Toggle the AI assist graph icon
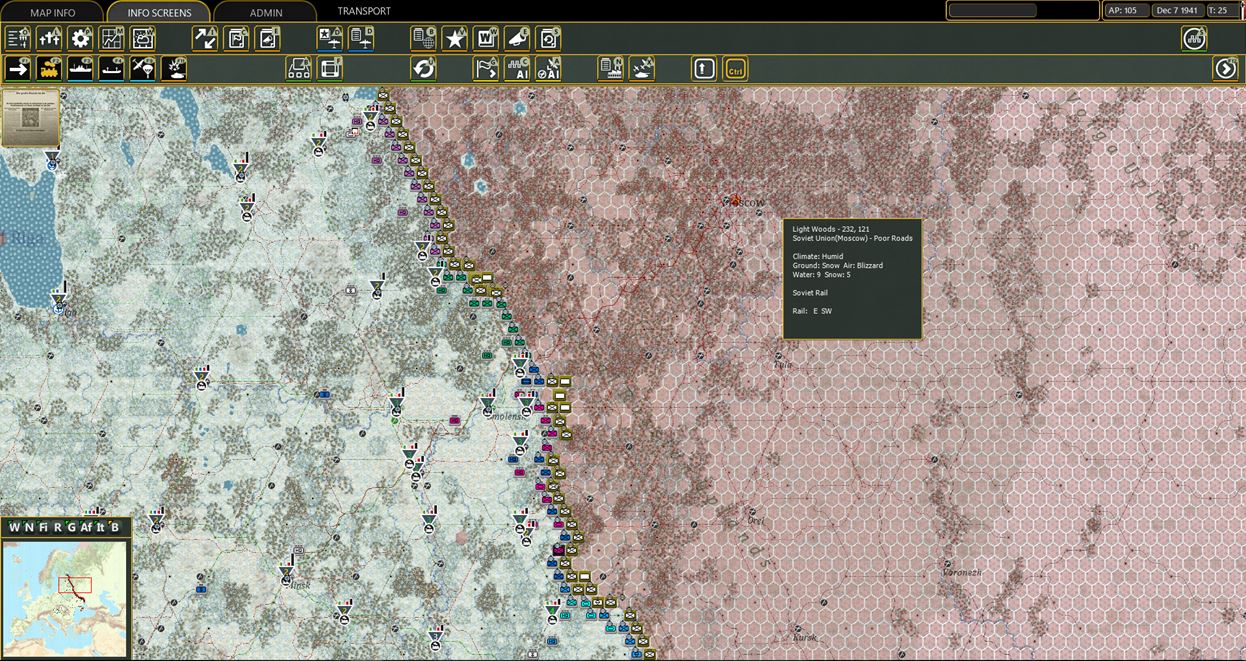The image size is (1246, 661). tap(517, 68)
